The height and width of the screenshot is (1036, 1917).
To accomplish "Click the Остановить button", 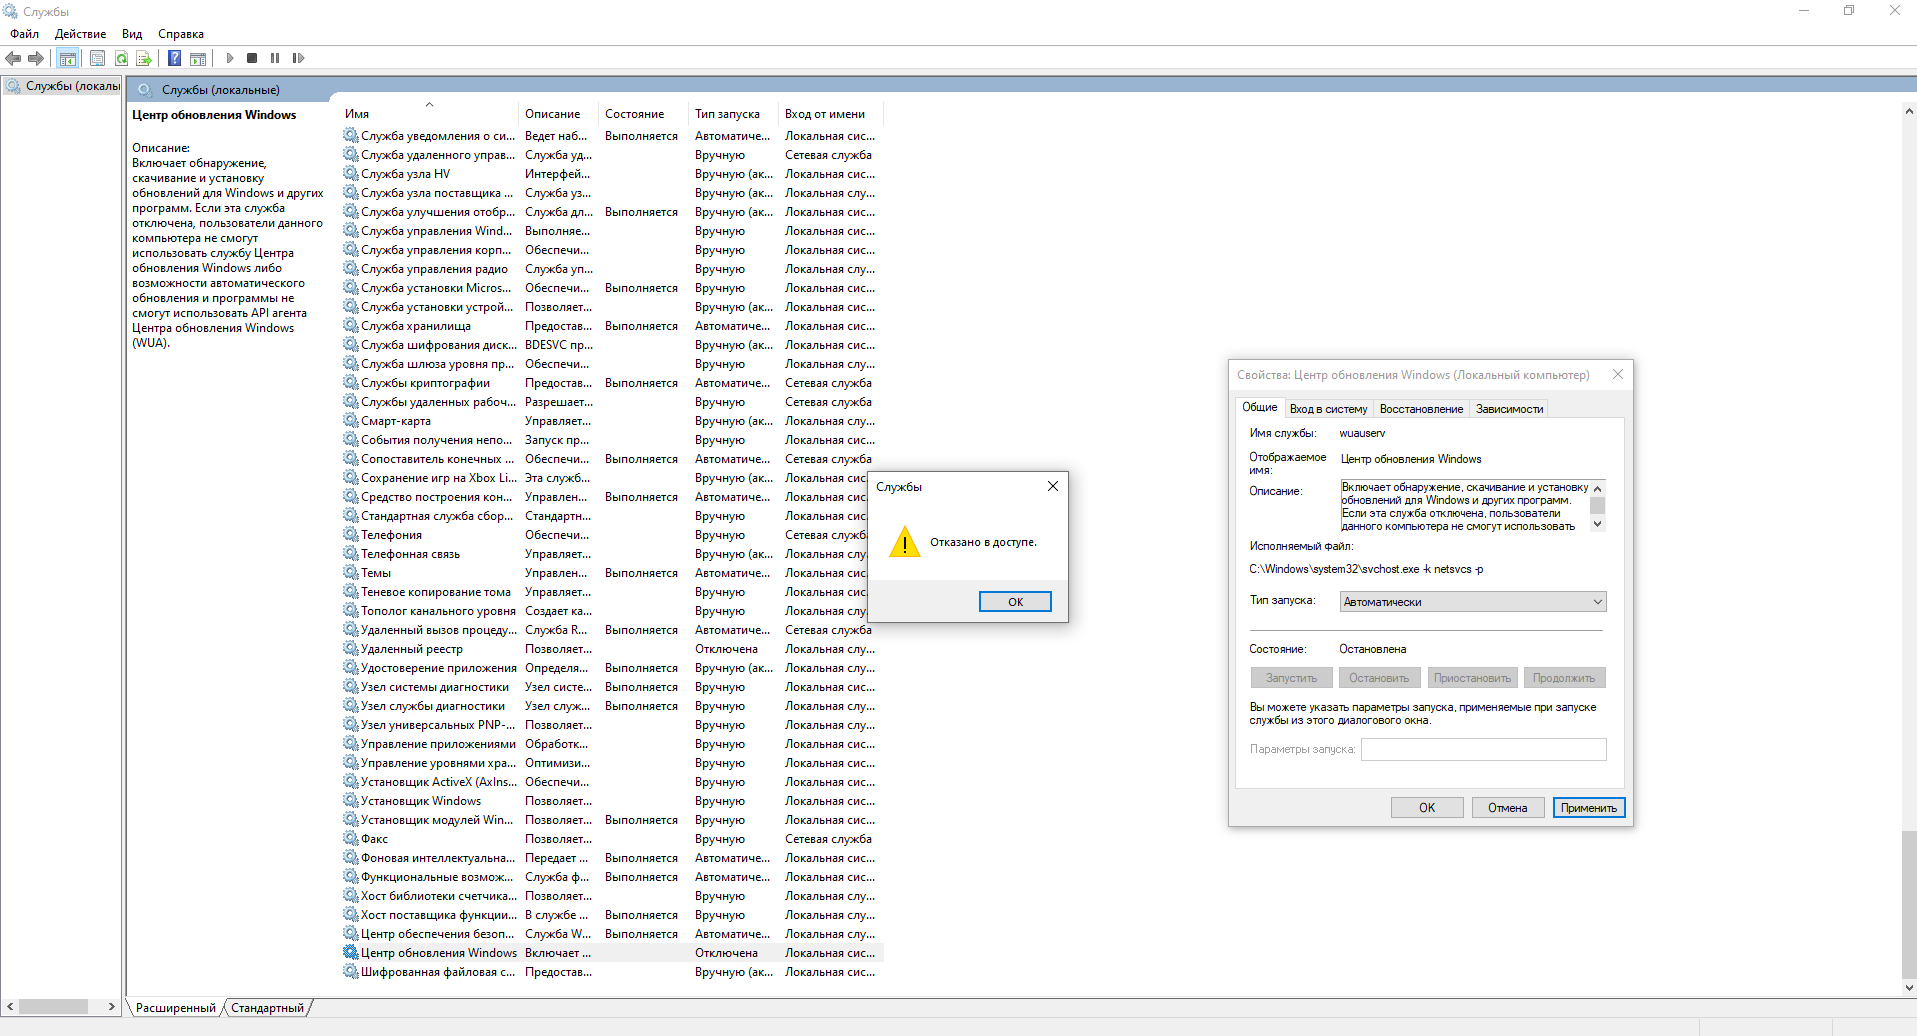I will pos(1379,678).
